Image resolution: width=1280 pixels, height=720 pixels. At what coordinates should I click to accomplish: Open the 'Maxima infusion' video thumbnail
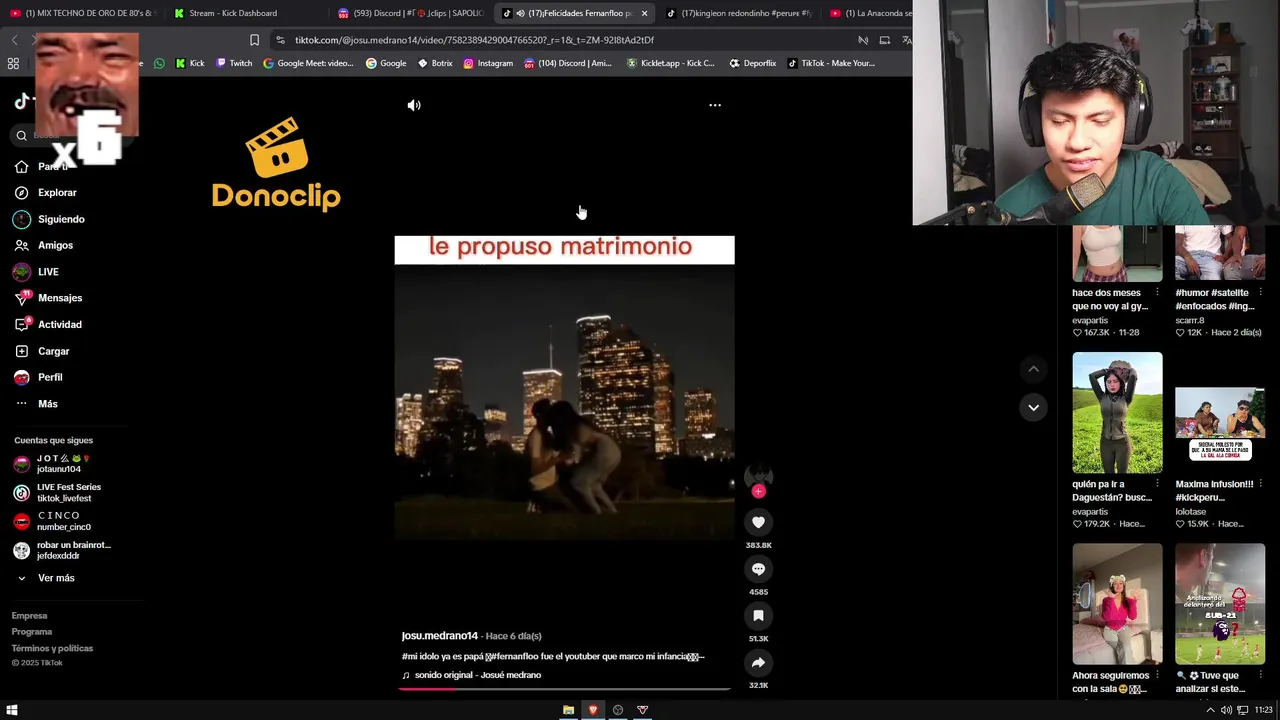click(x=1220, y=412)
